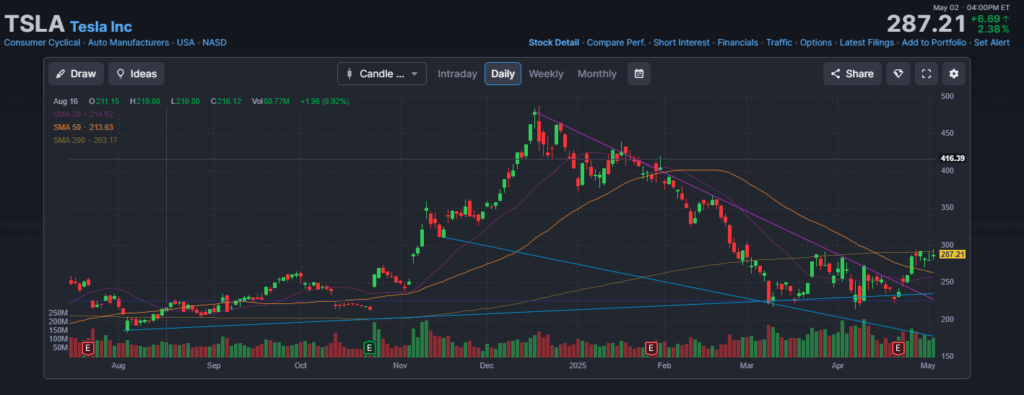Image resolution: width=1024 pixels, height=395 pixels.
Task: Switch to Intraday timeframe
Action: [457, 74]
